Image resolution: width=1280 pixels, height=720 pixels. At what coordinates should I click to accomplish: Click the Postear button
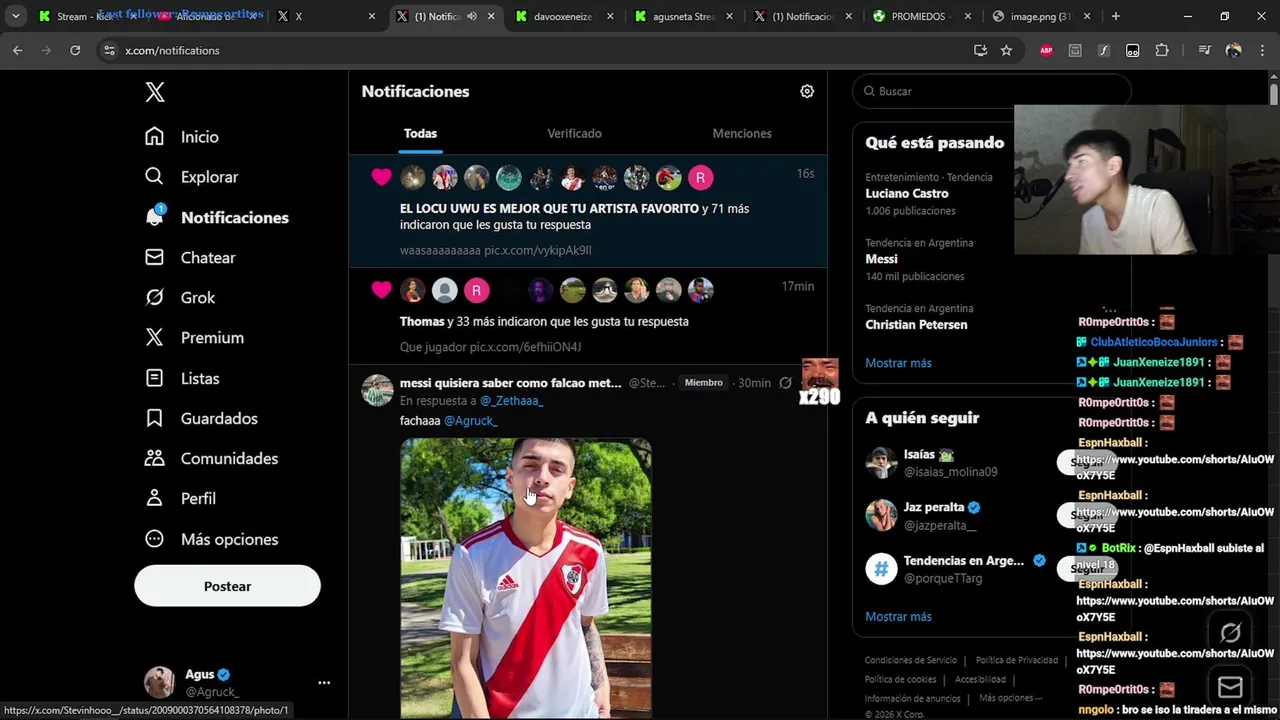[227, 586]
